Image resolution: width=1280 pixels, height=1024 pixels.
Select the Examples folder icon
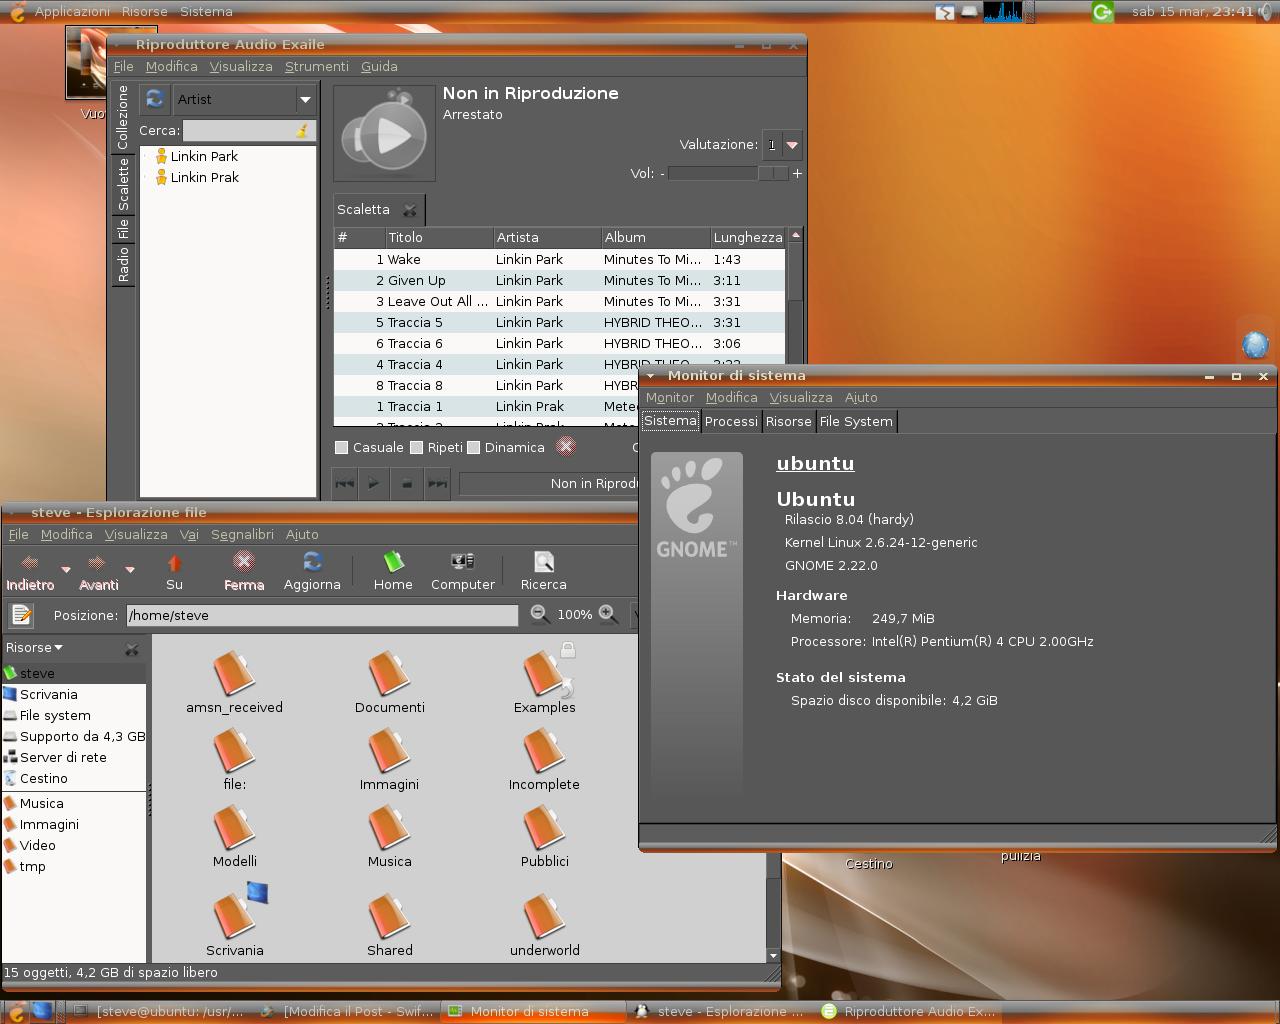point(545,672)
